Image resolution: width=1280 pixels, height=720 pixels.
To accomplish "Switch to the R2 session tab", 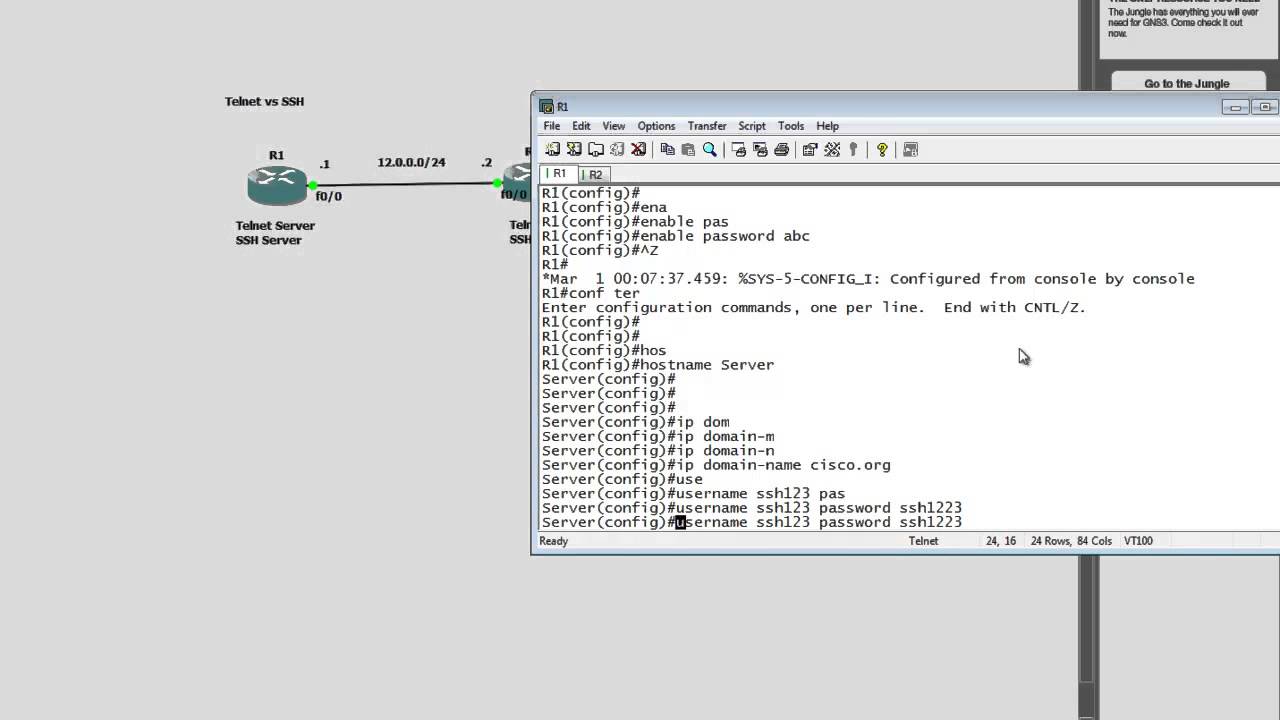I will coord(594,174).
